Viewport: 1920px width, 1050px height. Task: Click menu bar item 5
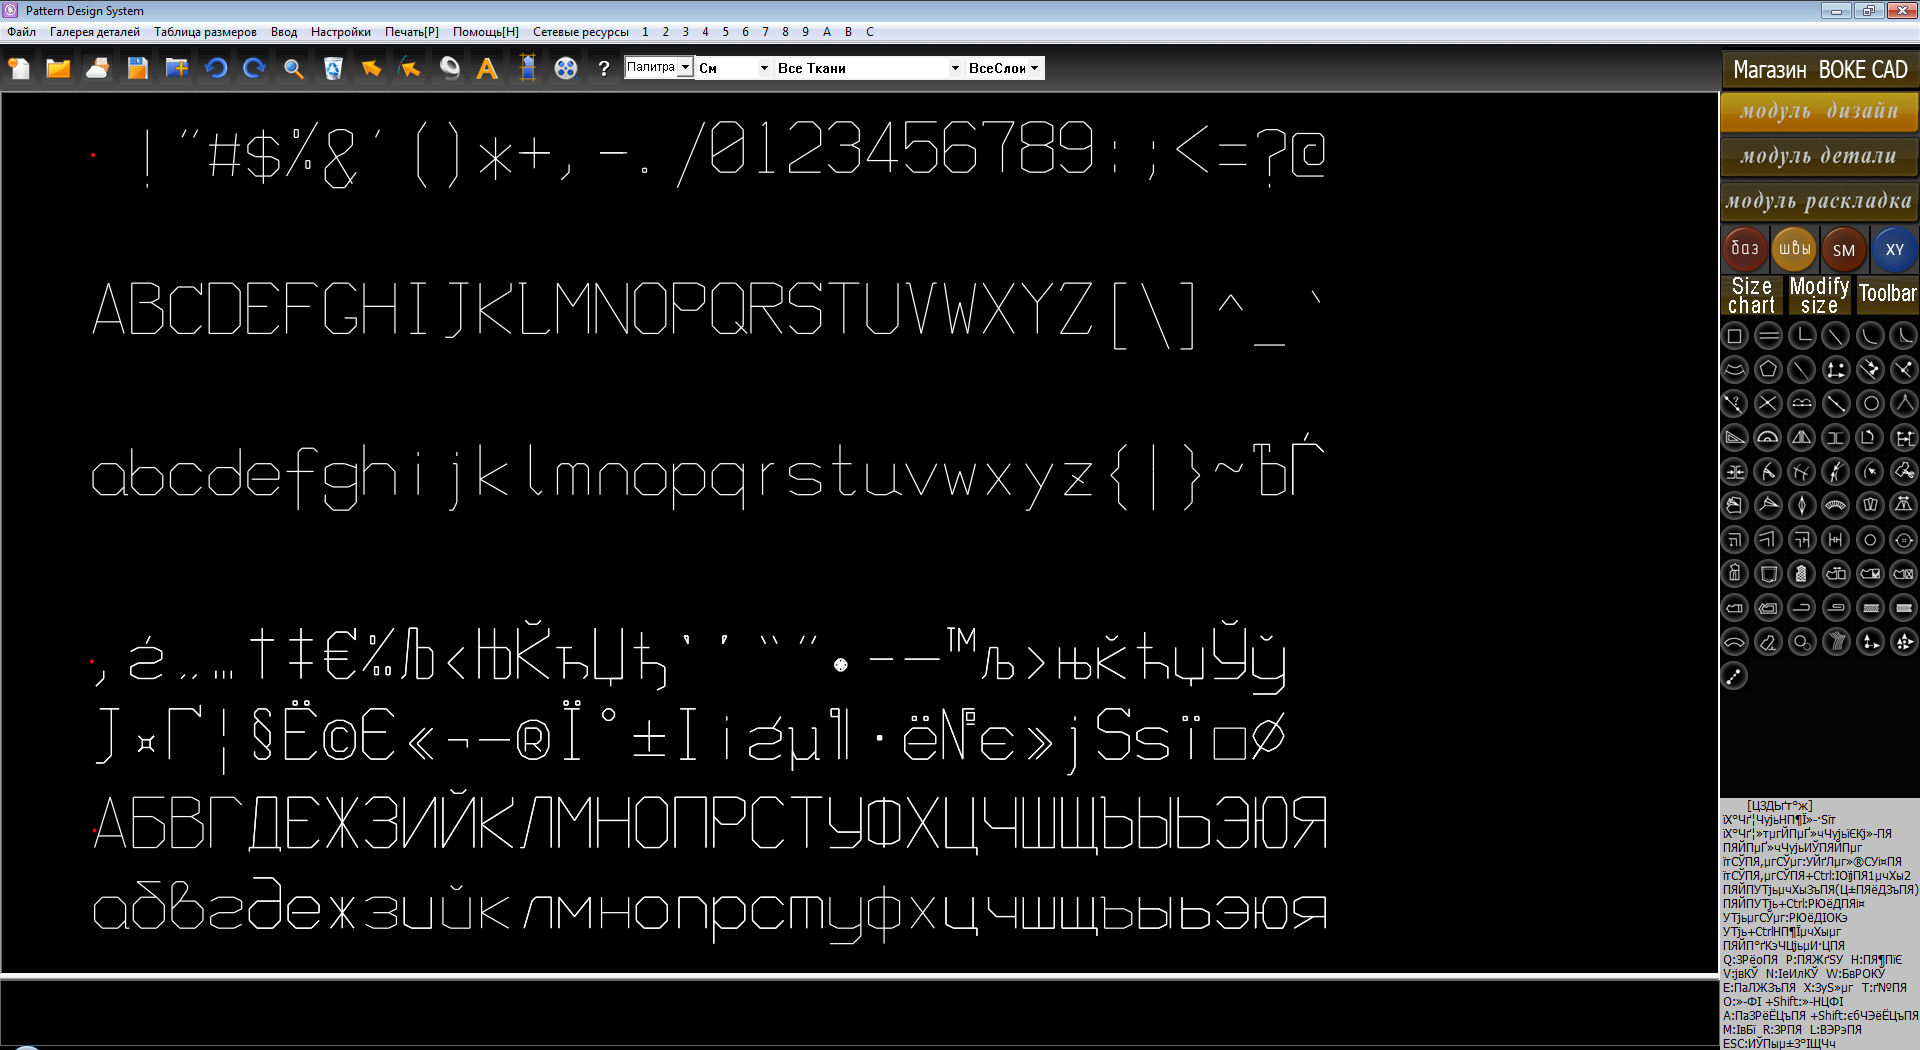tap(725, 32)
